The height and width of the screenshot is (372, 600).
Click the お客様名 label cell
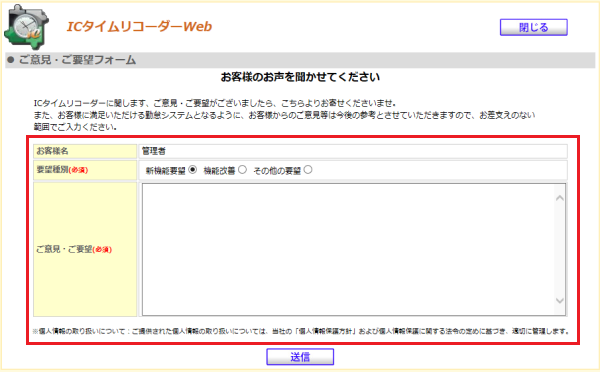tap(85, 151)
